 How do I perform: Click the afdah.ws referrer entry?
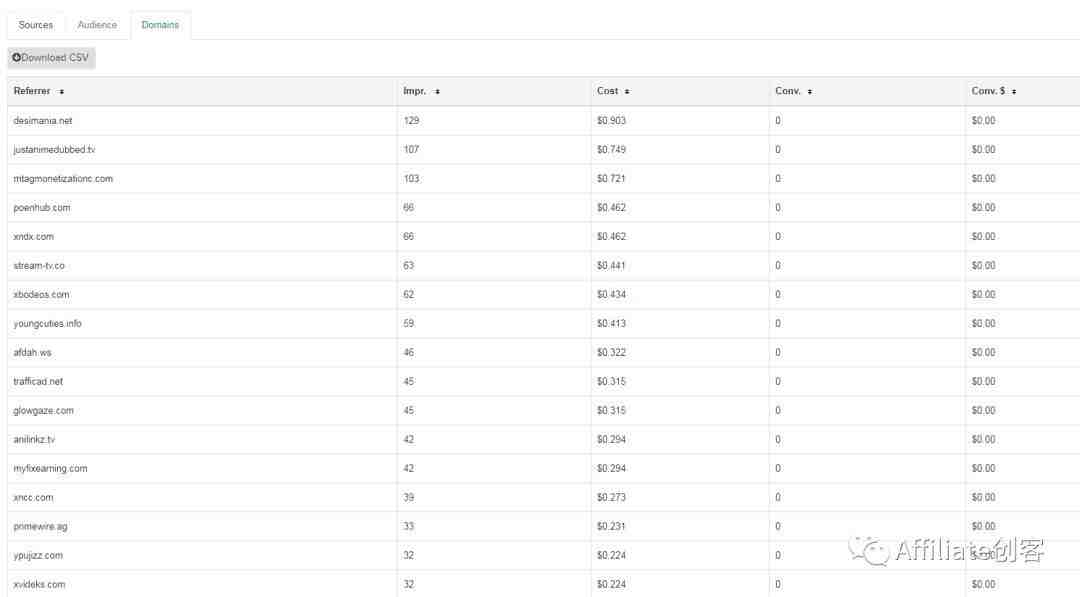[32, 352]
